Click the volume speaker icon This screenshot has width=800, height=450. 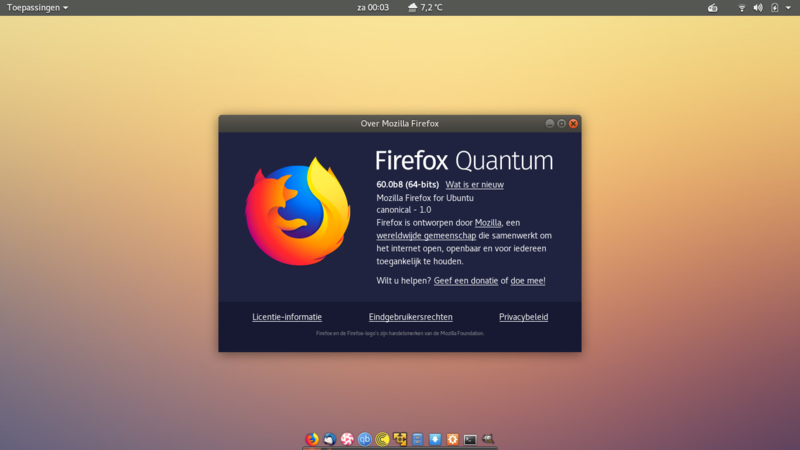[x=757, y=8]
